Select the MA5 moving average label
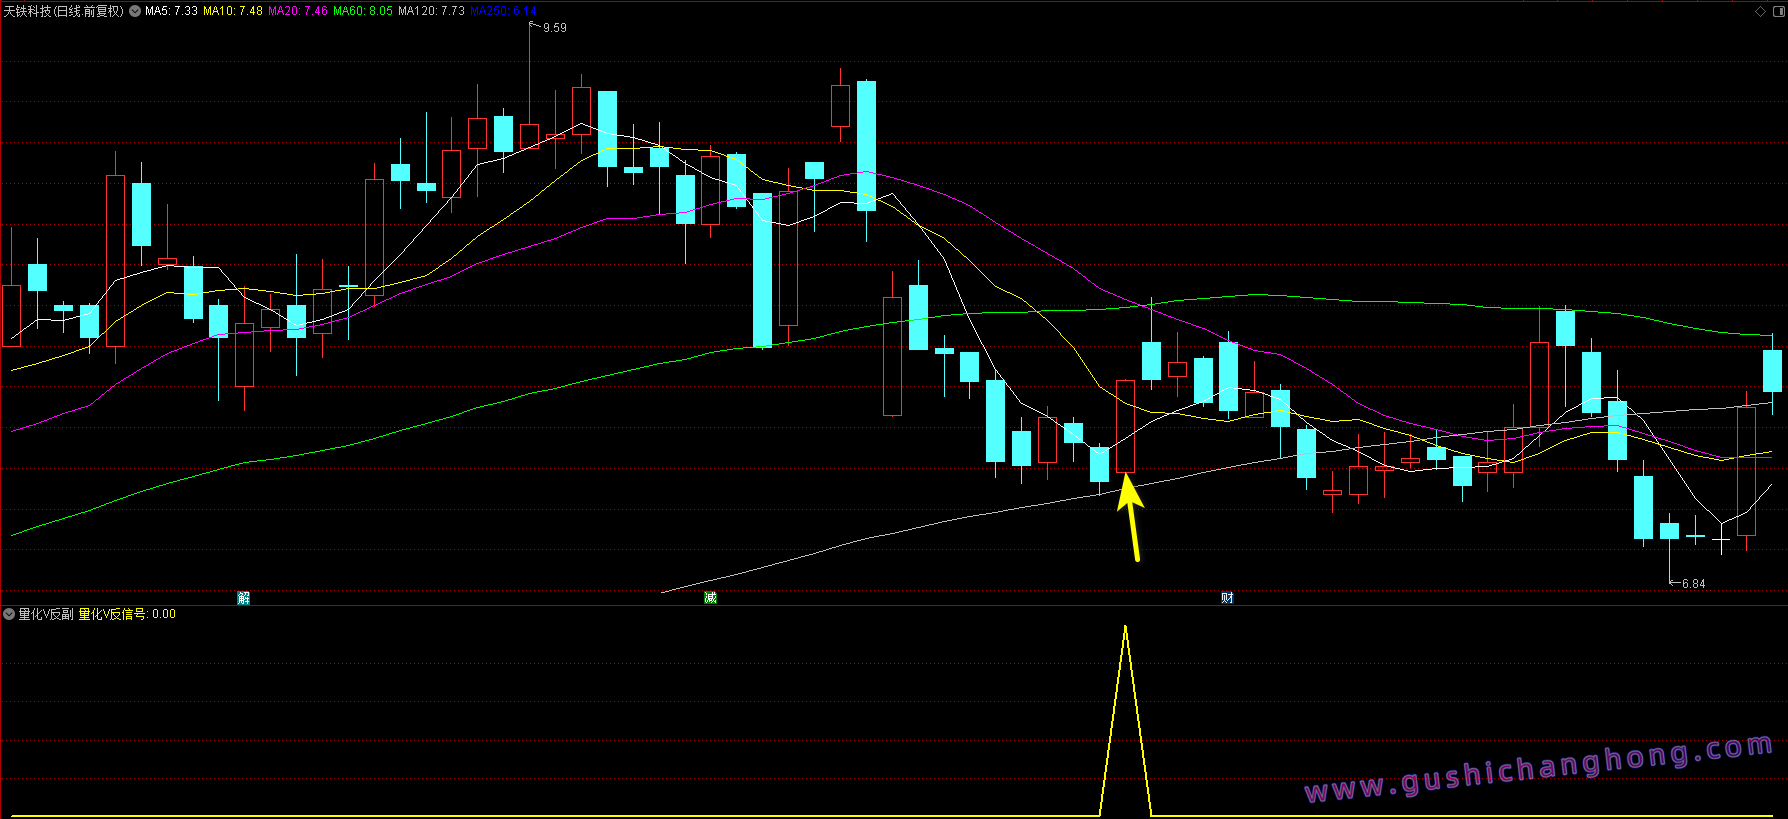The height and width of the screenshot is (819, 1788). [x=171, y=12]
